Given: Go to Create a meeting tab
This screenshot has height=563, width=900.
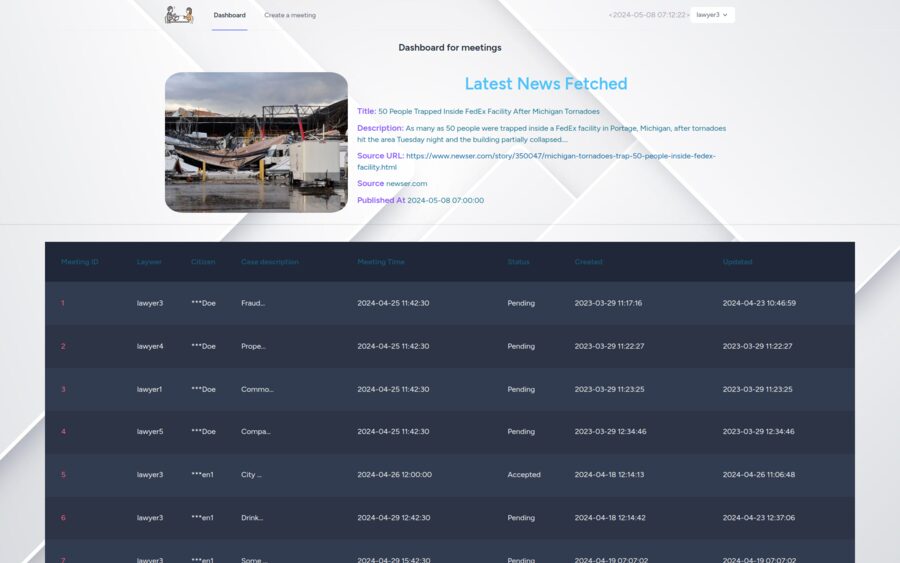Looking at the screenshot, I should pos(290,15).
